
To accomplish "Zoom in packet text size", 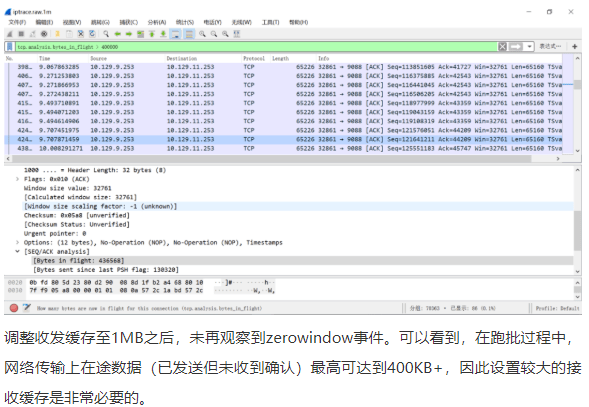I will (x=202, y=34).
